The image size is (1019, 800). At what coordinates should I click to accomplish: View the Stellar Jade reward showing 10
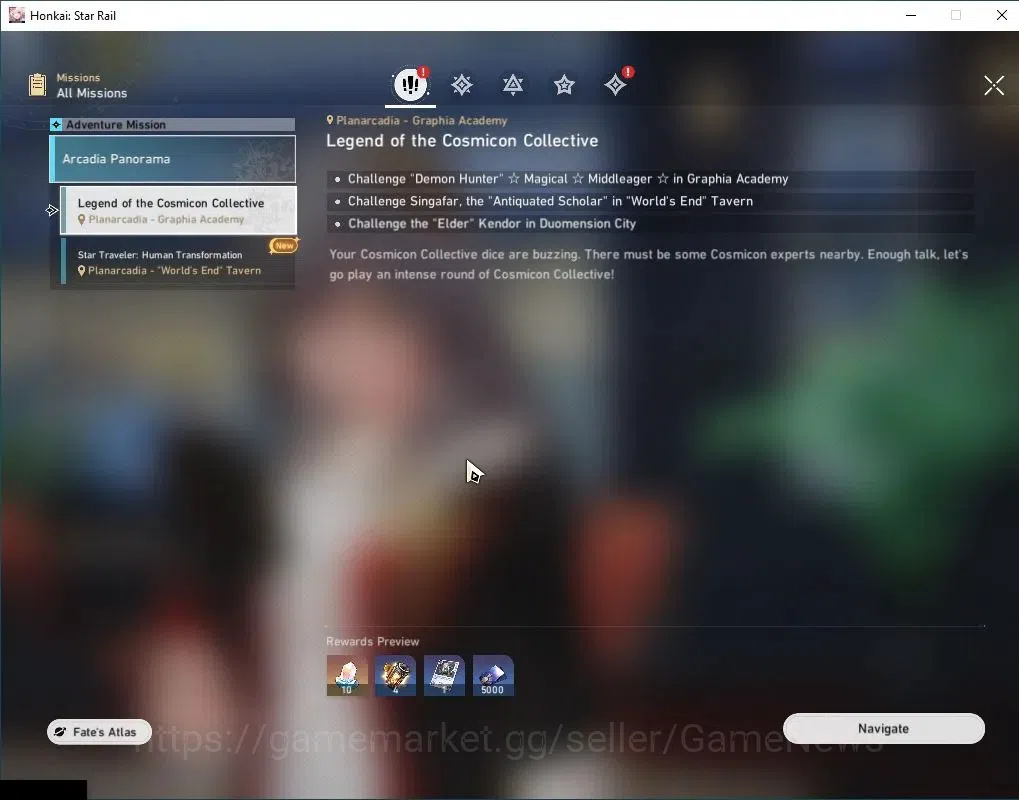347,675
